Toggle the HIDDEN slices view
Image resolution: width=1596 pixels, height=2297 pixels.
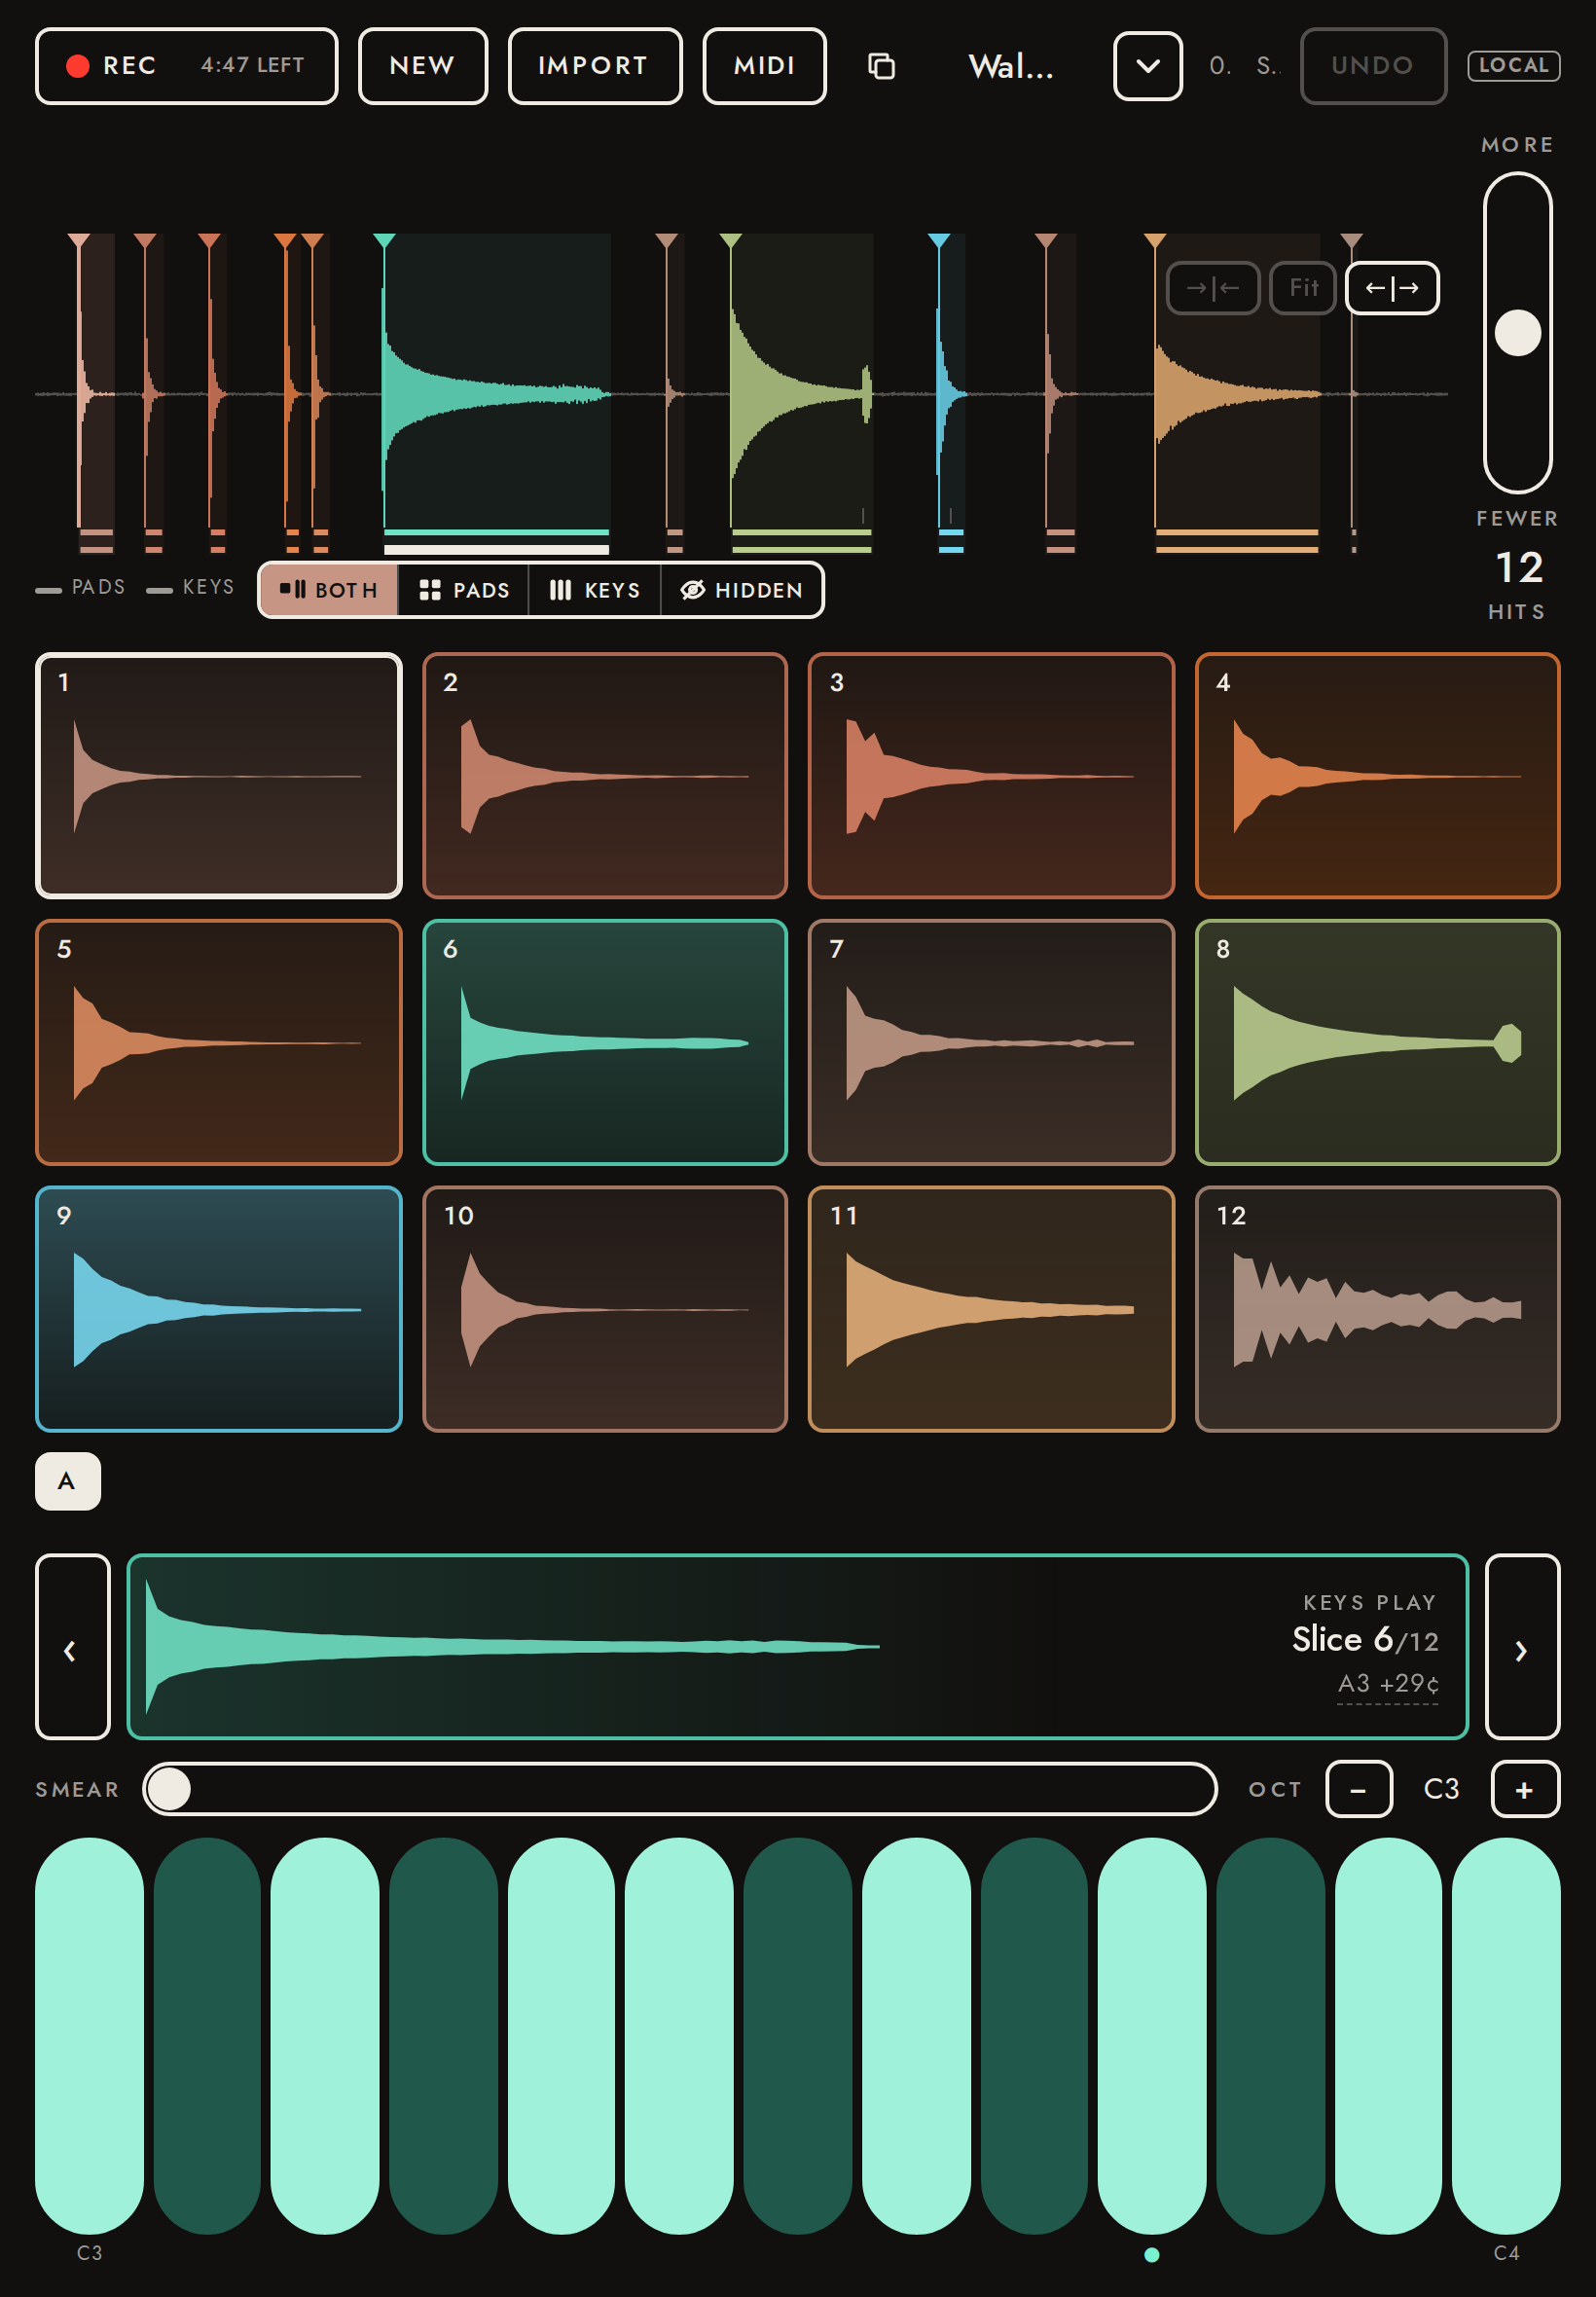742,590
